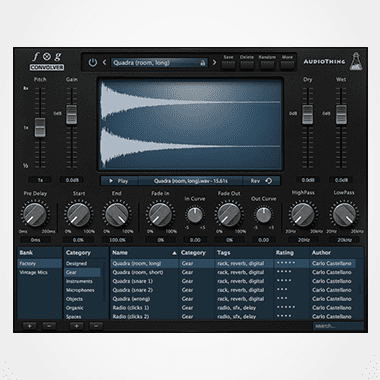Select the Objects category
This screenshot has height=380, width=380.
pos(83,299)
